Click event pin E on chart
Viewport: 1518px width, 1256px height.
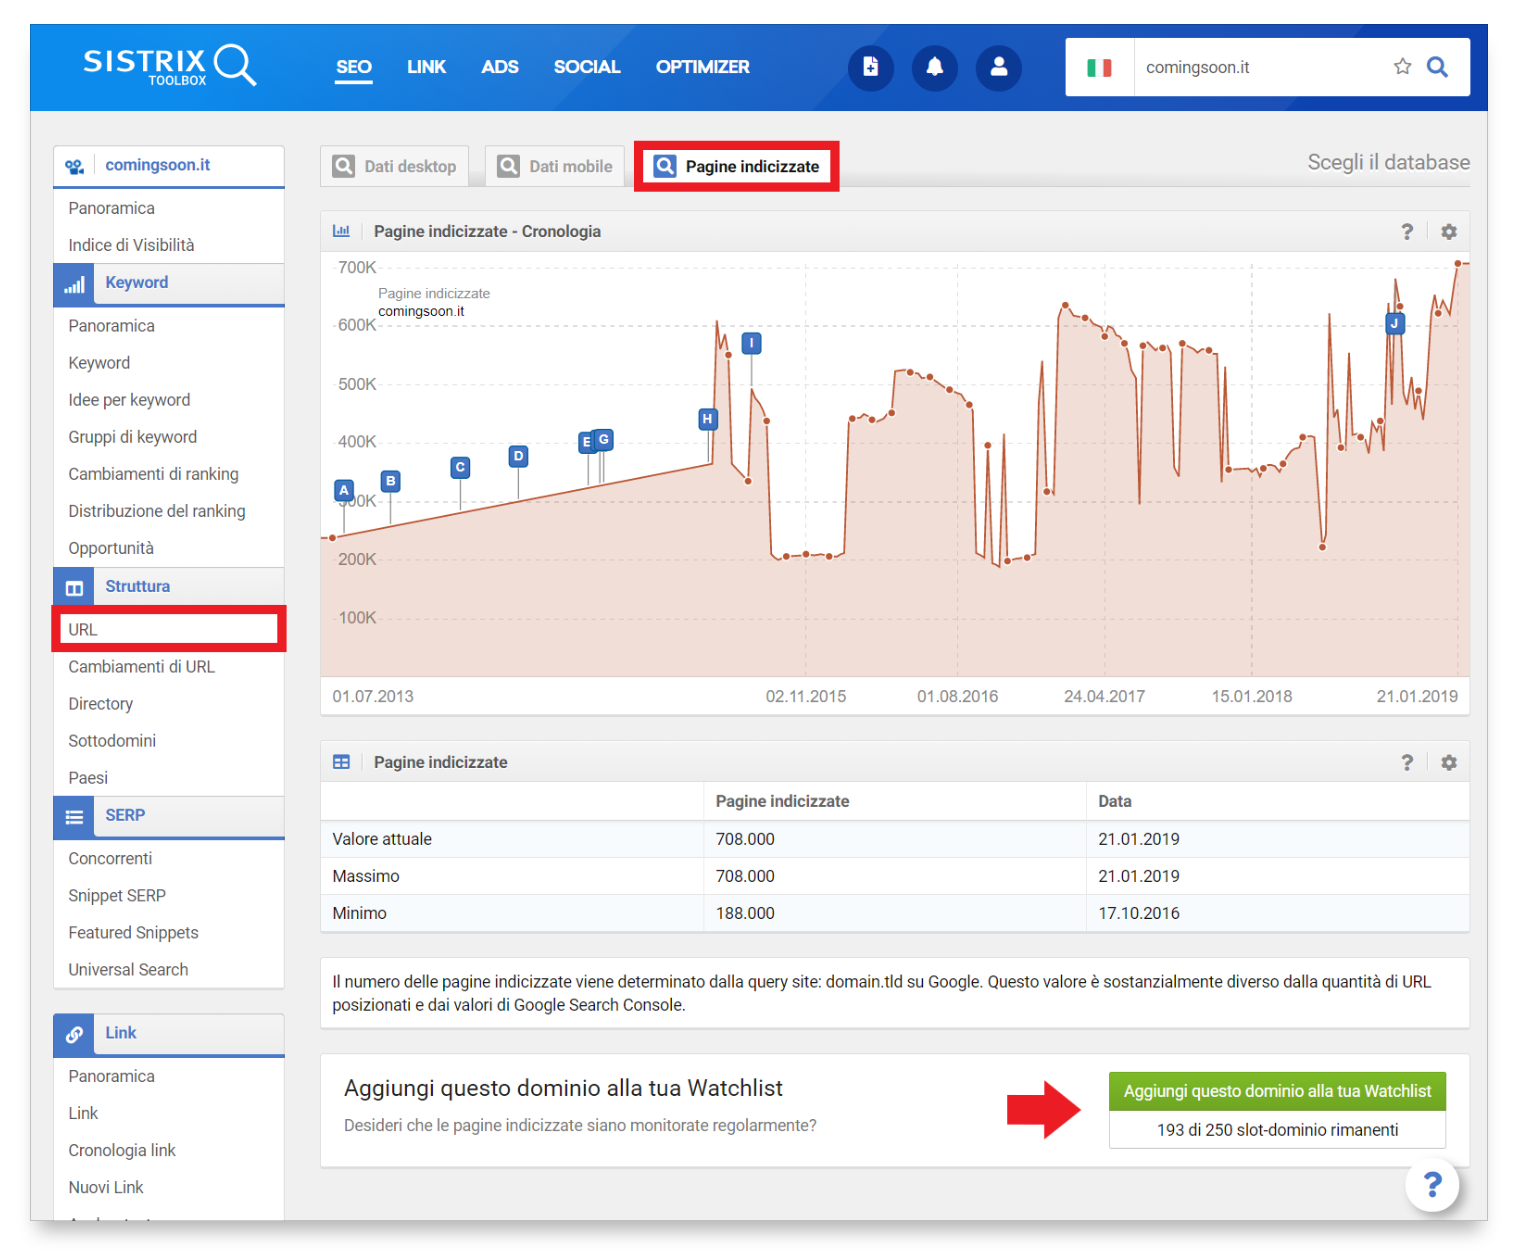[x=586, y=442]
